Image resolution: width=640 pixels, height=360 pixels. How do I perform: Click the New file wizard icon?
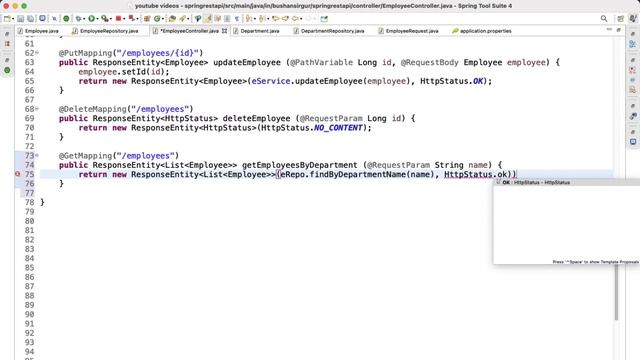coord(7,19)
